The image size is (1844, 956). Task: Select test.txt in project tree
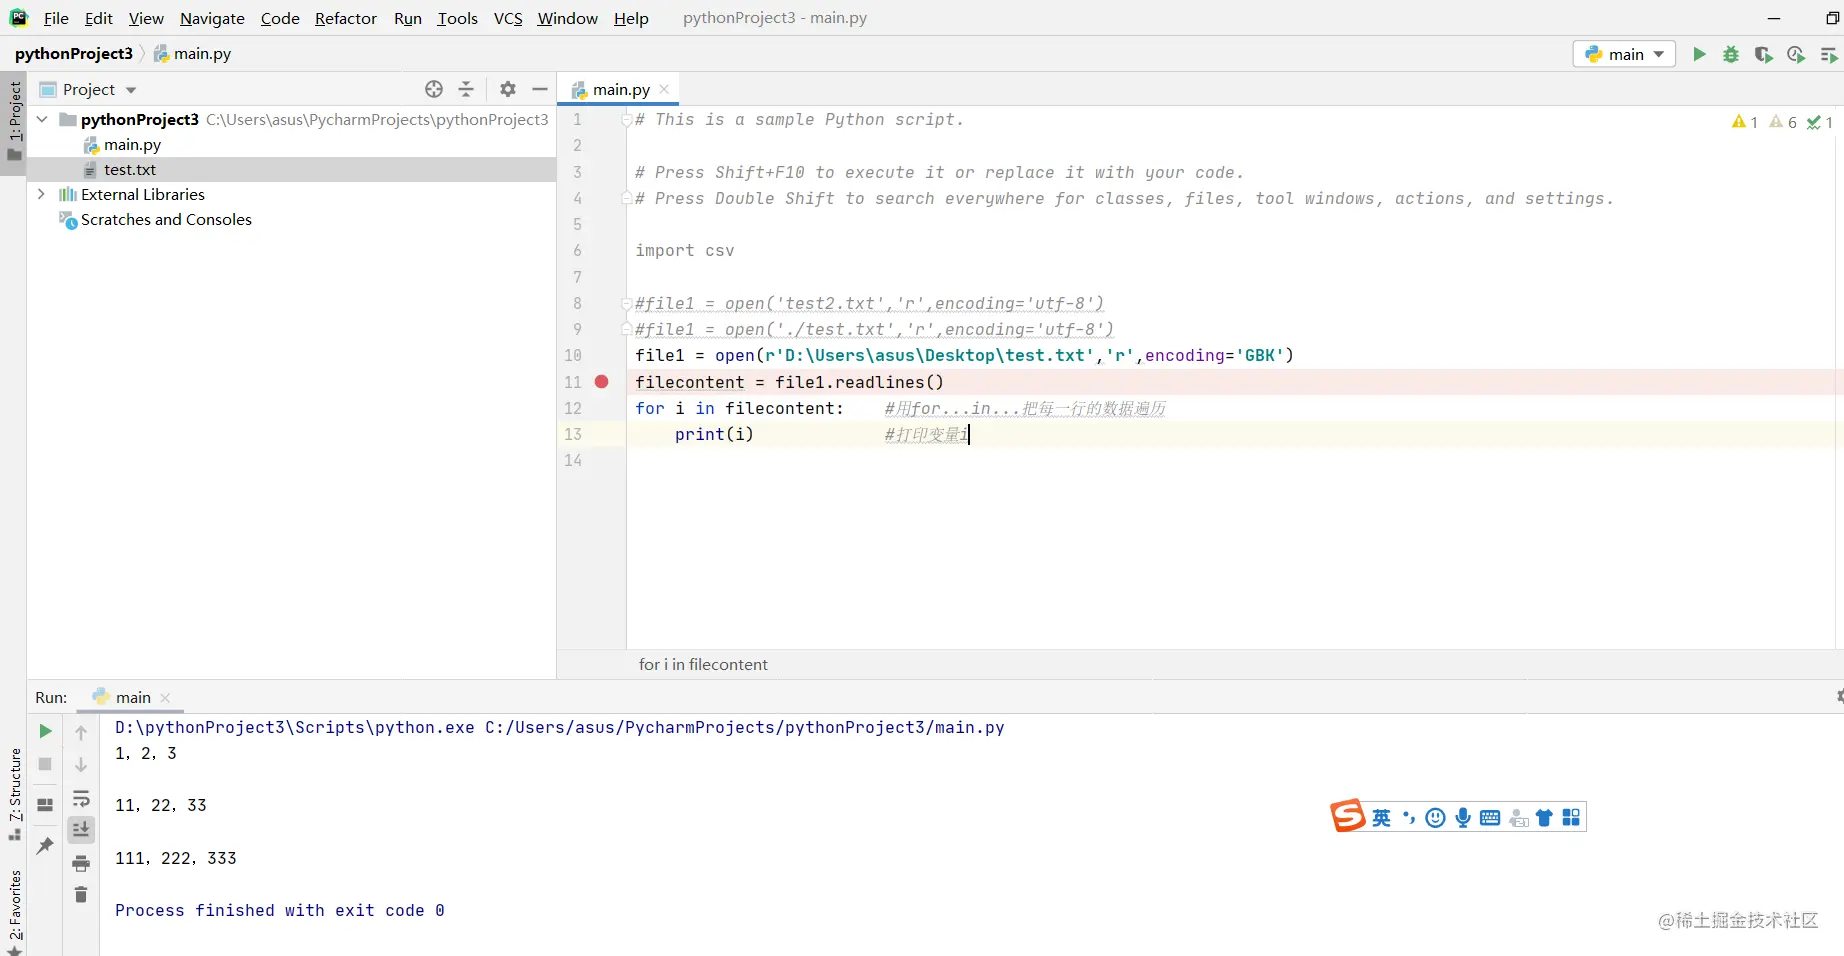130,169
